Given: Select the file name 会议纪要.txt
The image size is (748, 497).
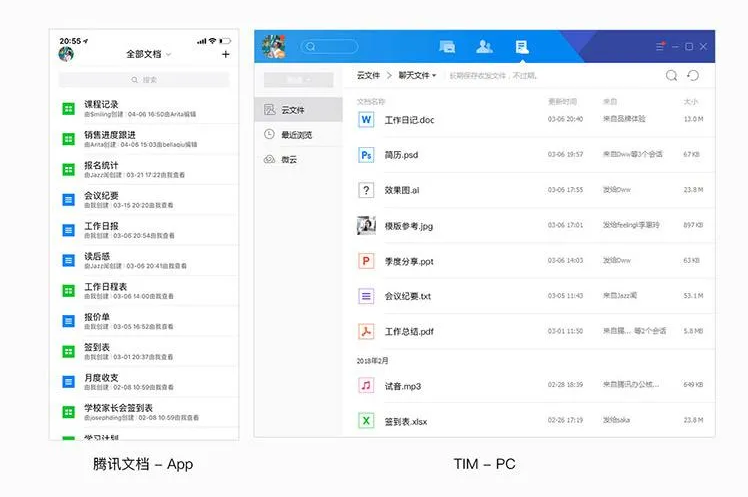Looking at the screenshot, I should coord(407,296).
